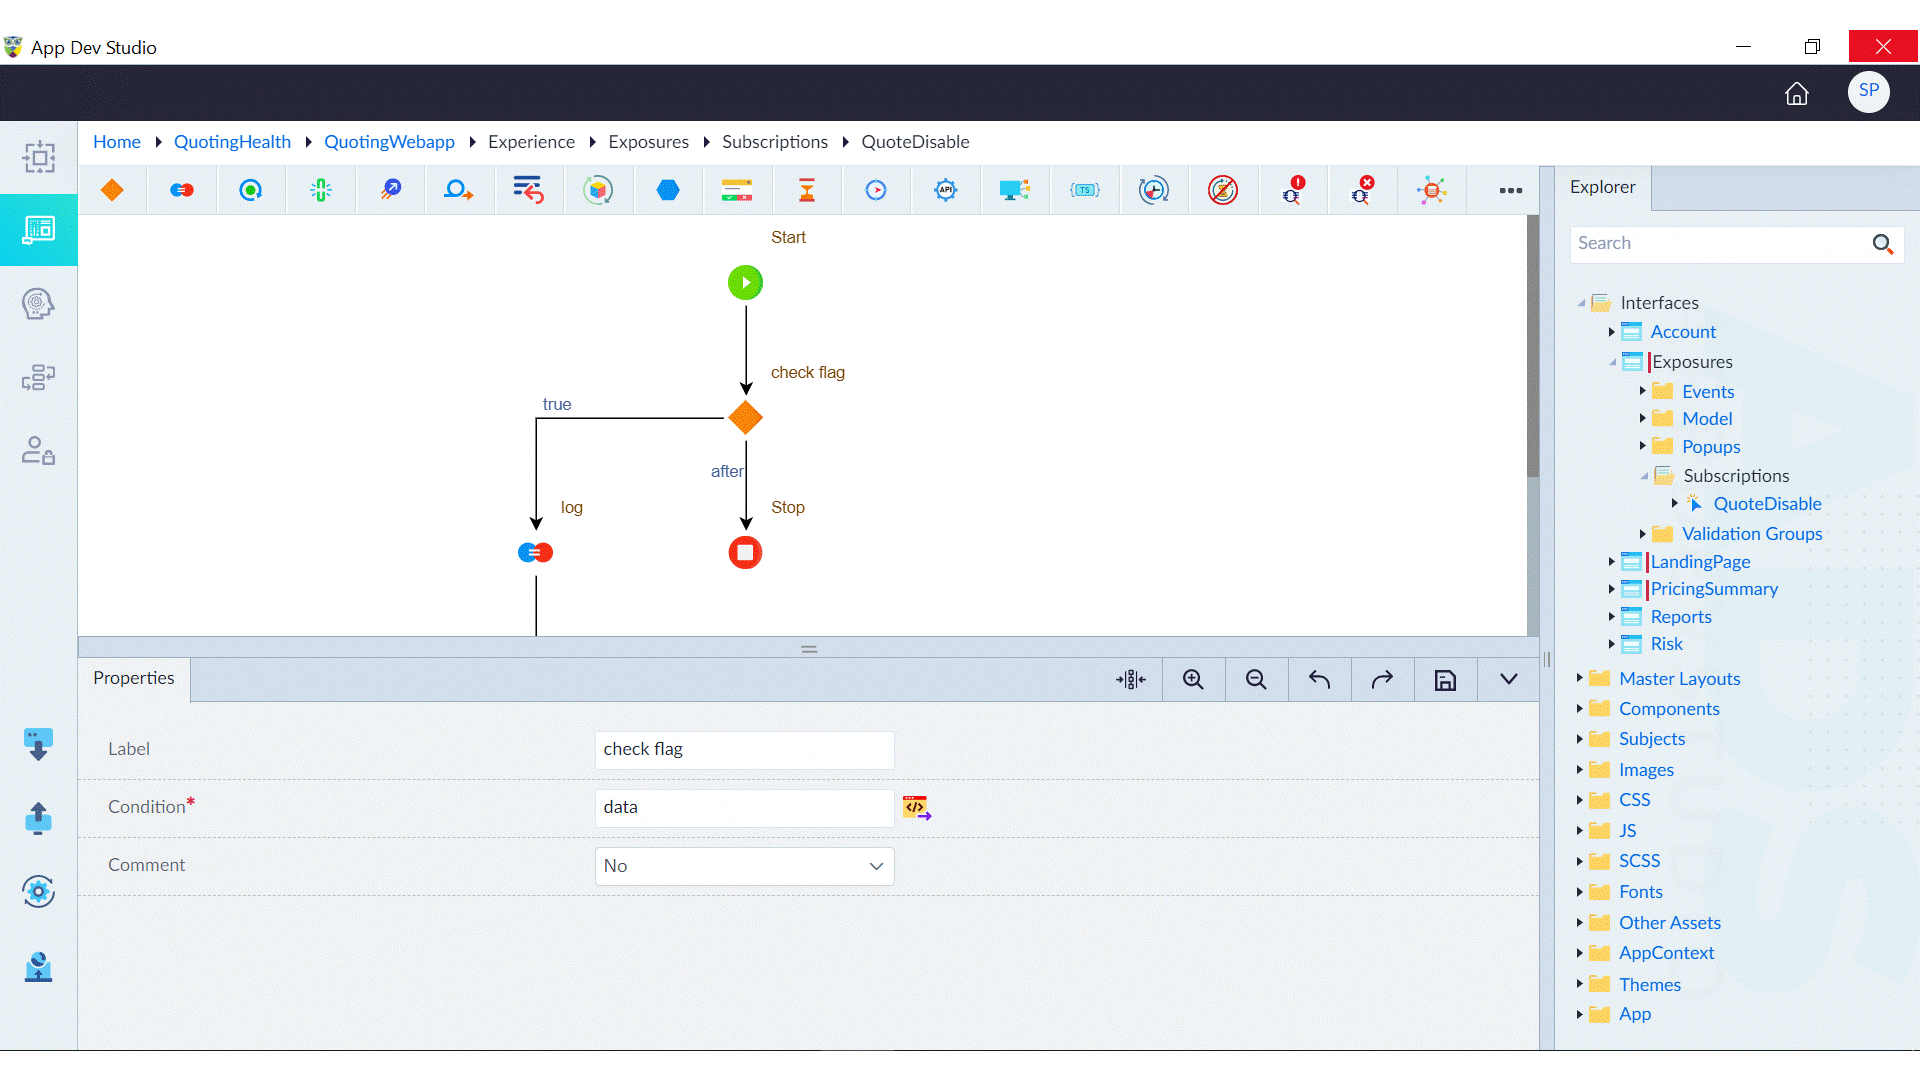The width and height of the screenshot is (1920, 1080).
Task: Expand the Account interface tree arrow
Action: [1611, 332]
